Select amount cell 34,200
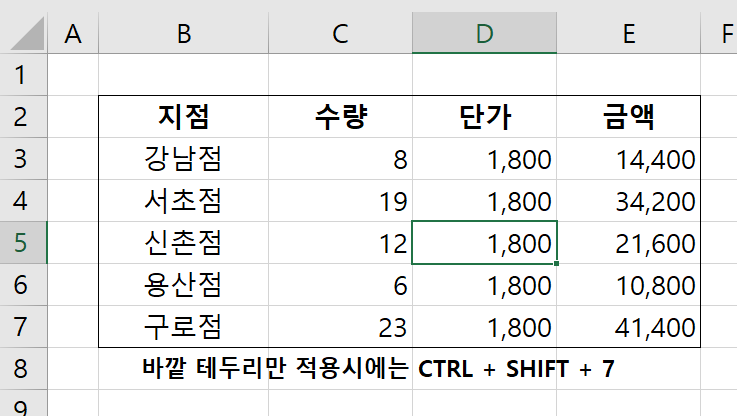The width and height of the screenshot is (737, 416). click(x=628, y=201)
